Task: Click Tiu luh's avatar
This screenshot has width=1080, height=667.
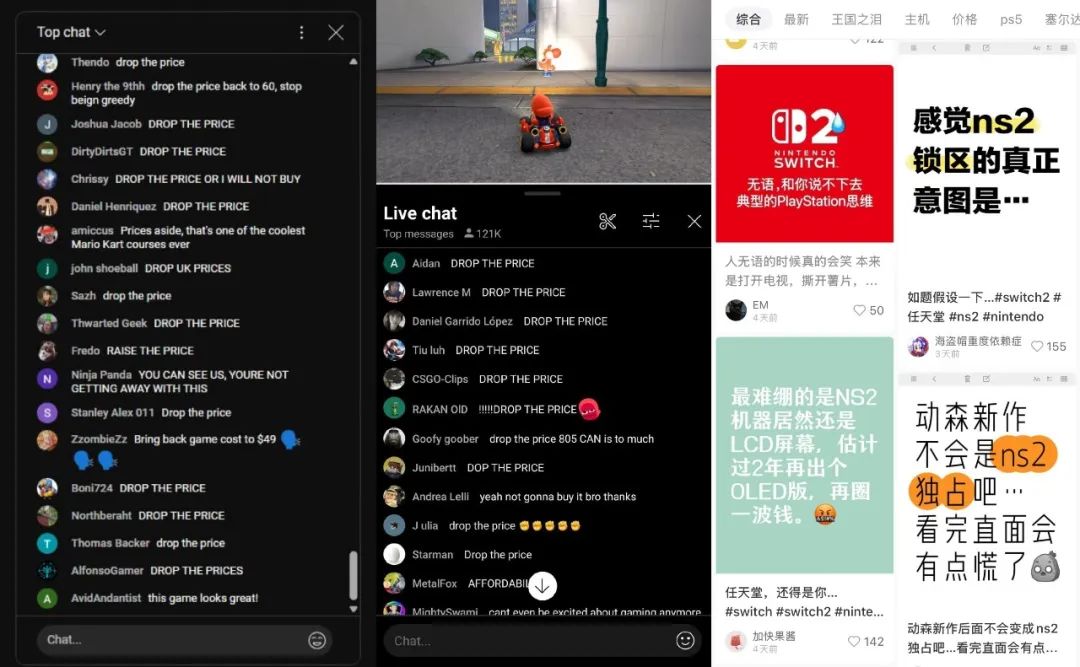Action: point(394,350)
